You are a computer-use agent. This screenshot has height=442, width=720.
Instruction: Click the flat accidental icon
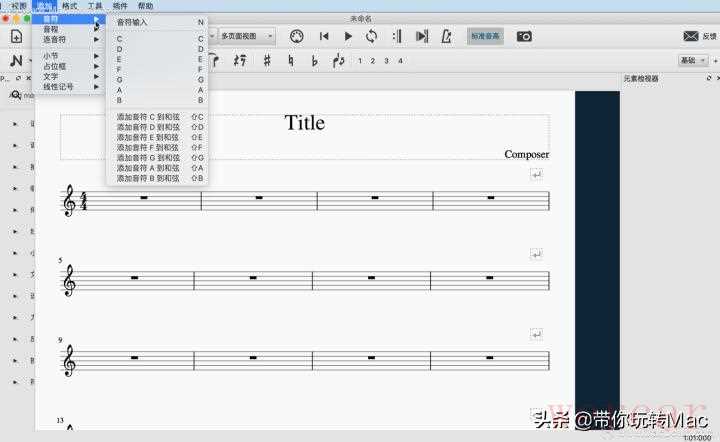(314, 60)
